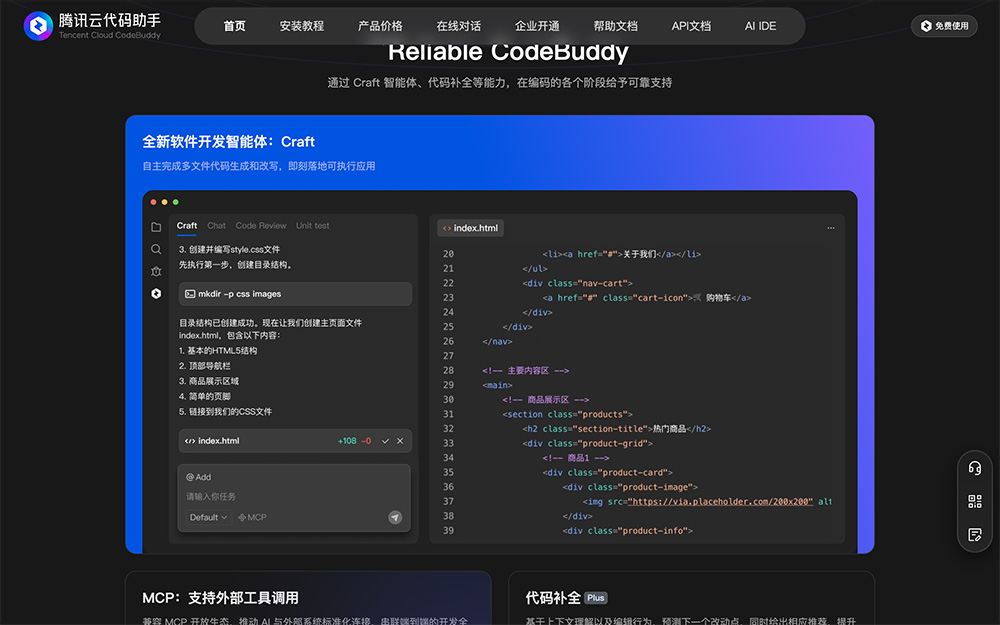Click the section class="products" code line
The height and width of the screenshot is (625, 1000).
point(568,414)
